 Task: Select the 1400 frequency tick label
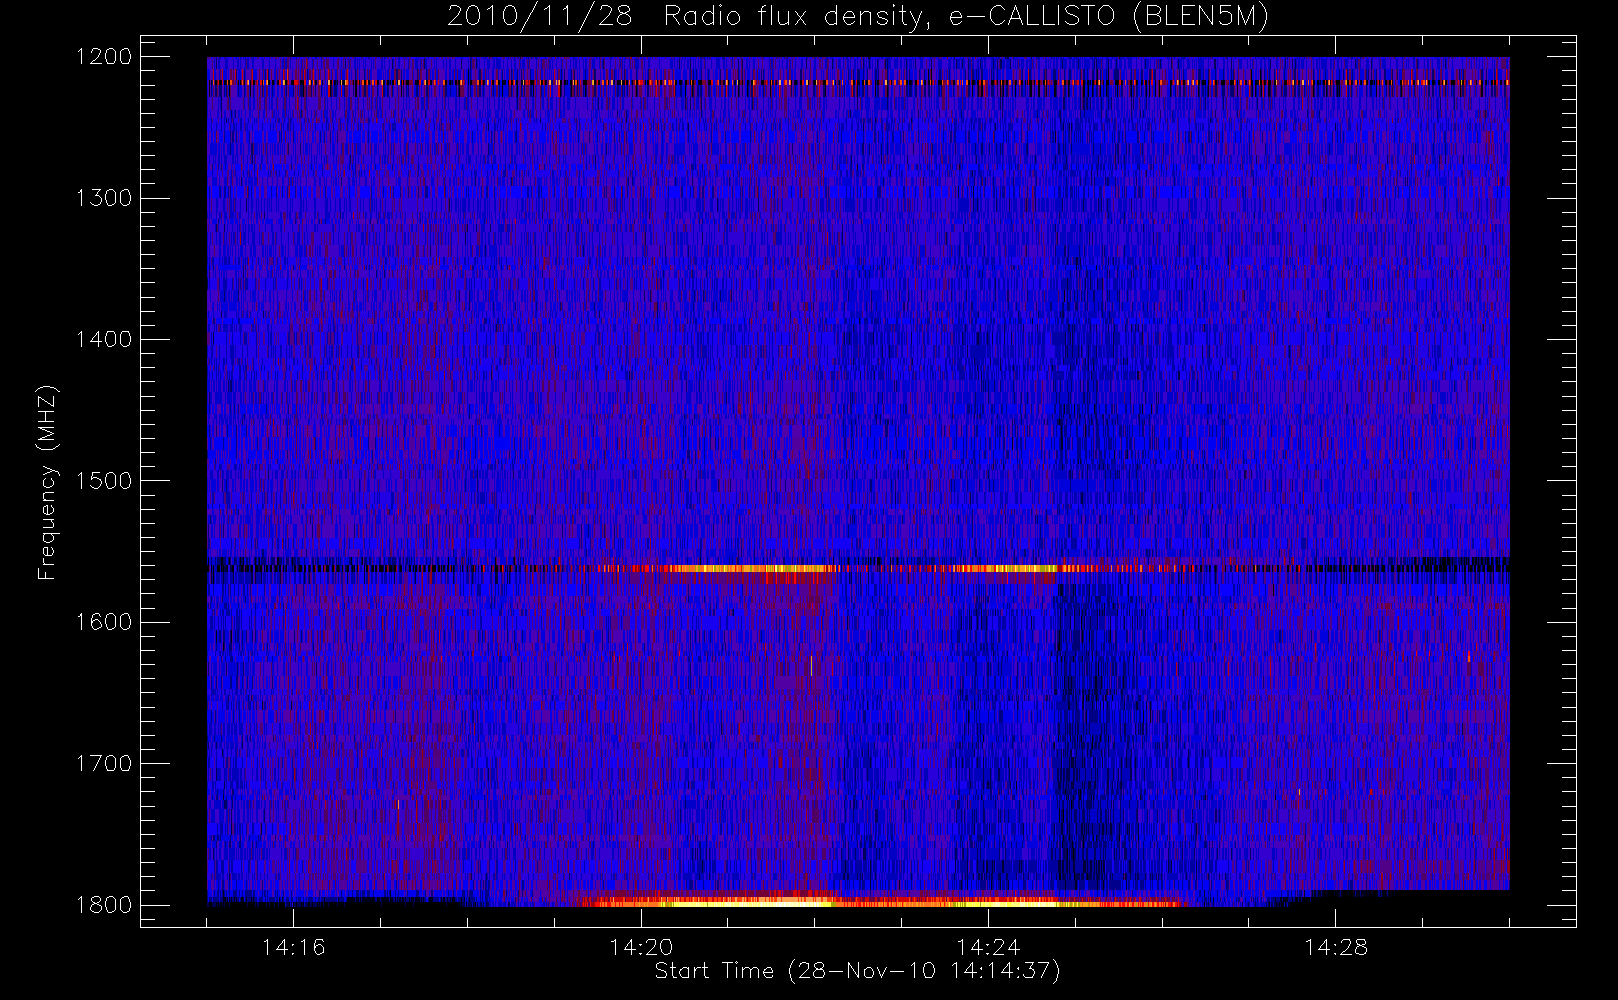(104, 339)
